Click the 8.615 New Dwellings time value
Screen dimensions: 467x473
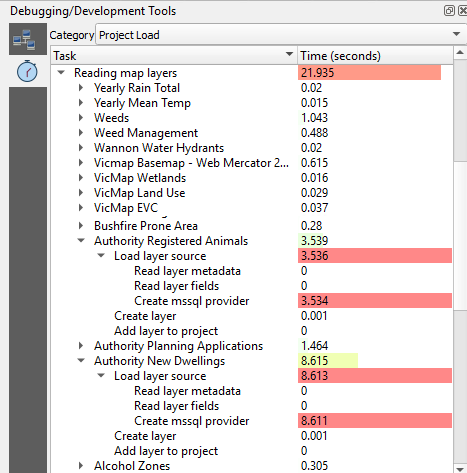click(315, 361)
